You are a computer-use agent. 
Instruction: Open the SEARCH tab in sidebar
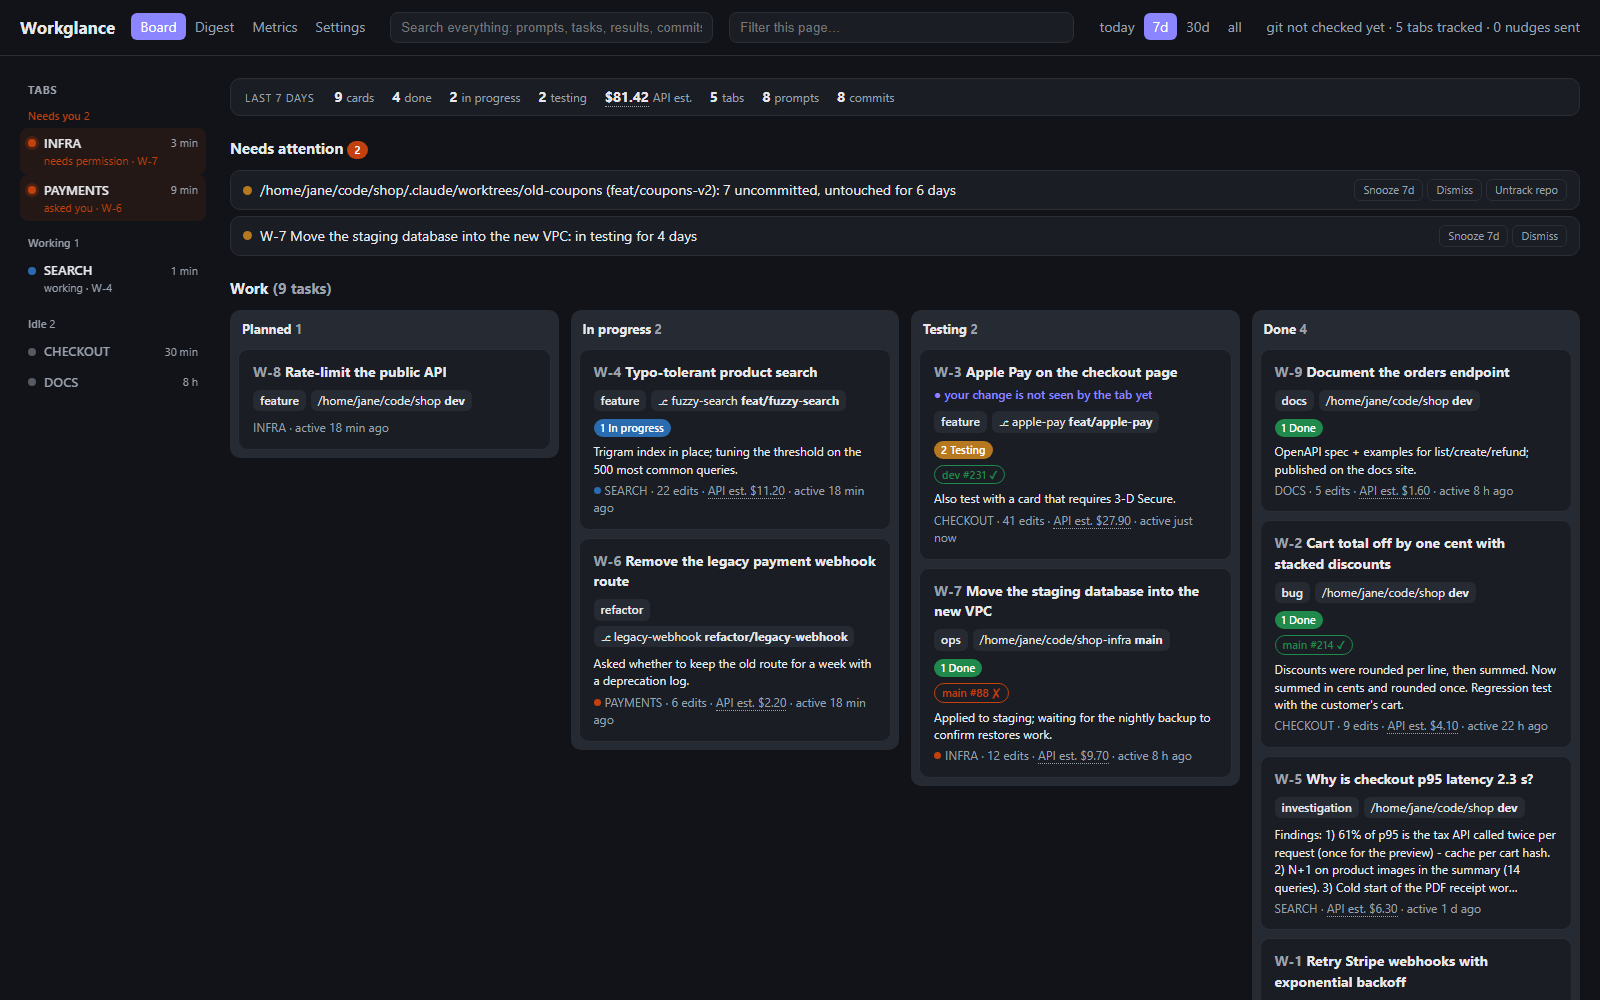click(113, 278)
